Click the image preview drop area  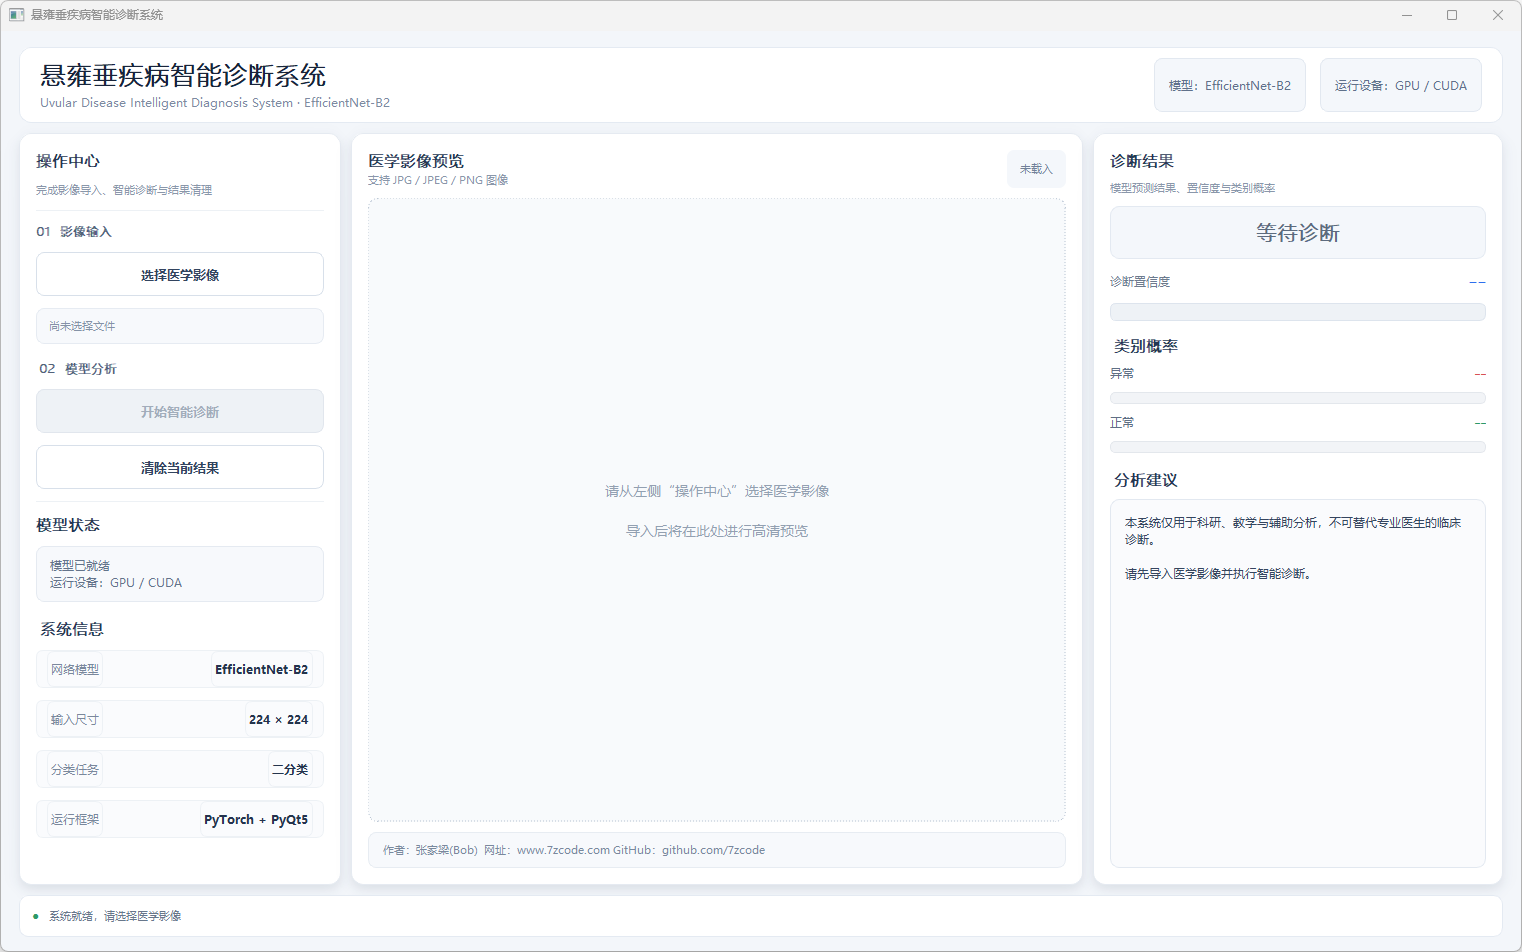717,510
